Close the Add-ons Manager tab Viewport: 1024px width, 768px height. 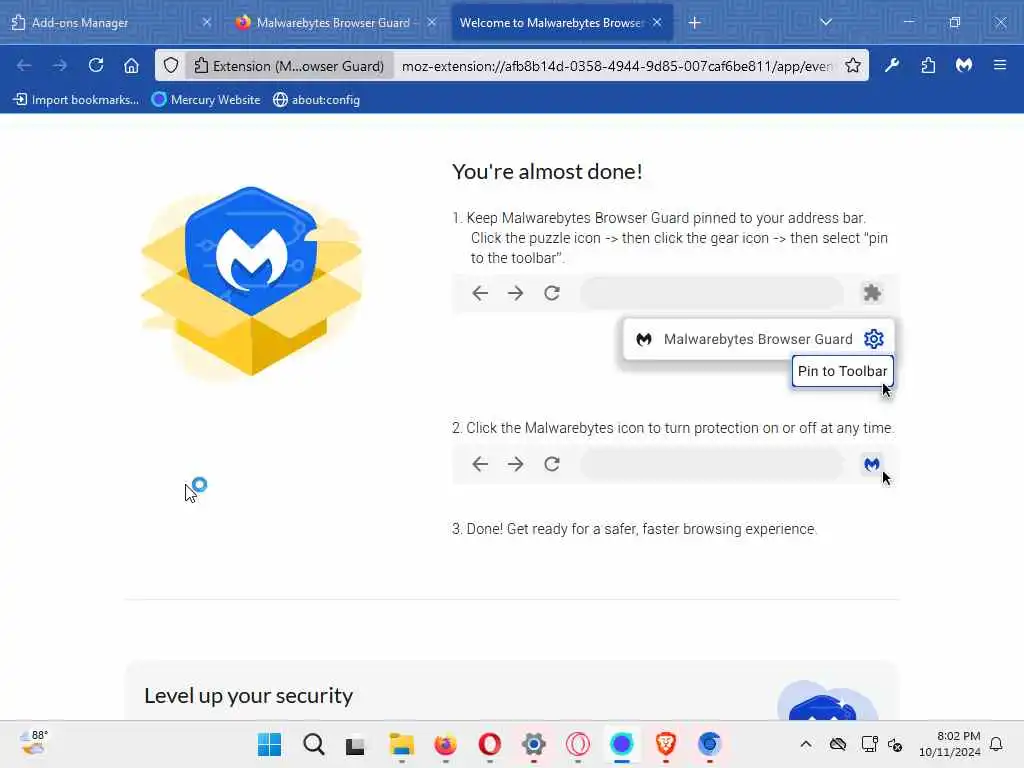[206, 22]
